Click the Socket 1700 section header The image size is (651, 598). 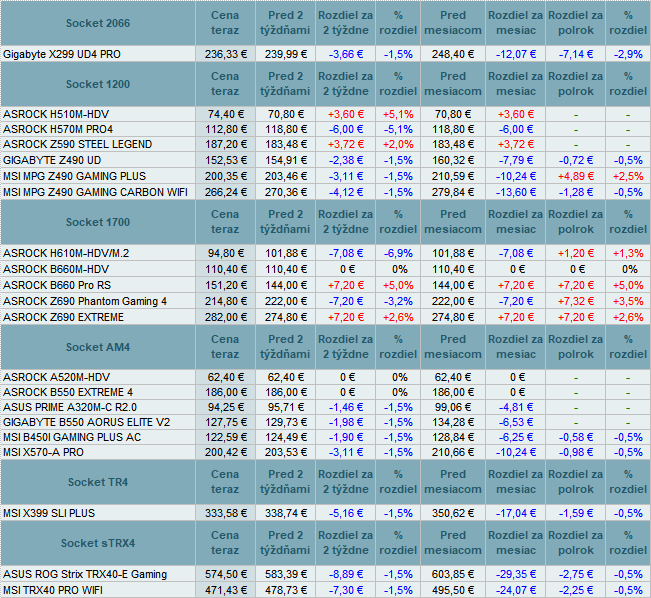[x=98, y=222]
